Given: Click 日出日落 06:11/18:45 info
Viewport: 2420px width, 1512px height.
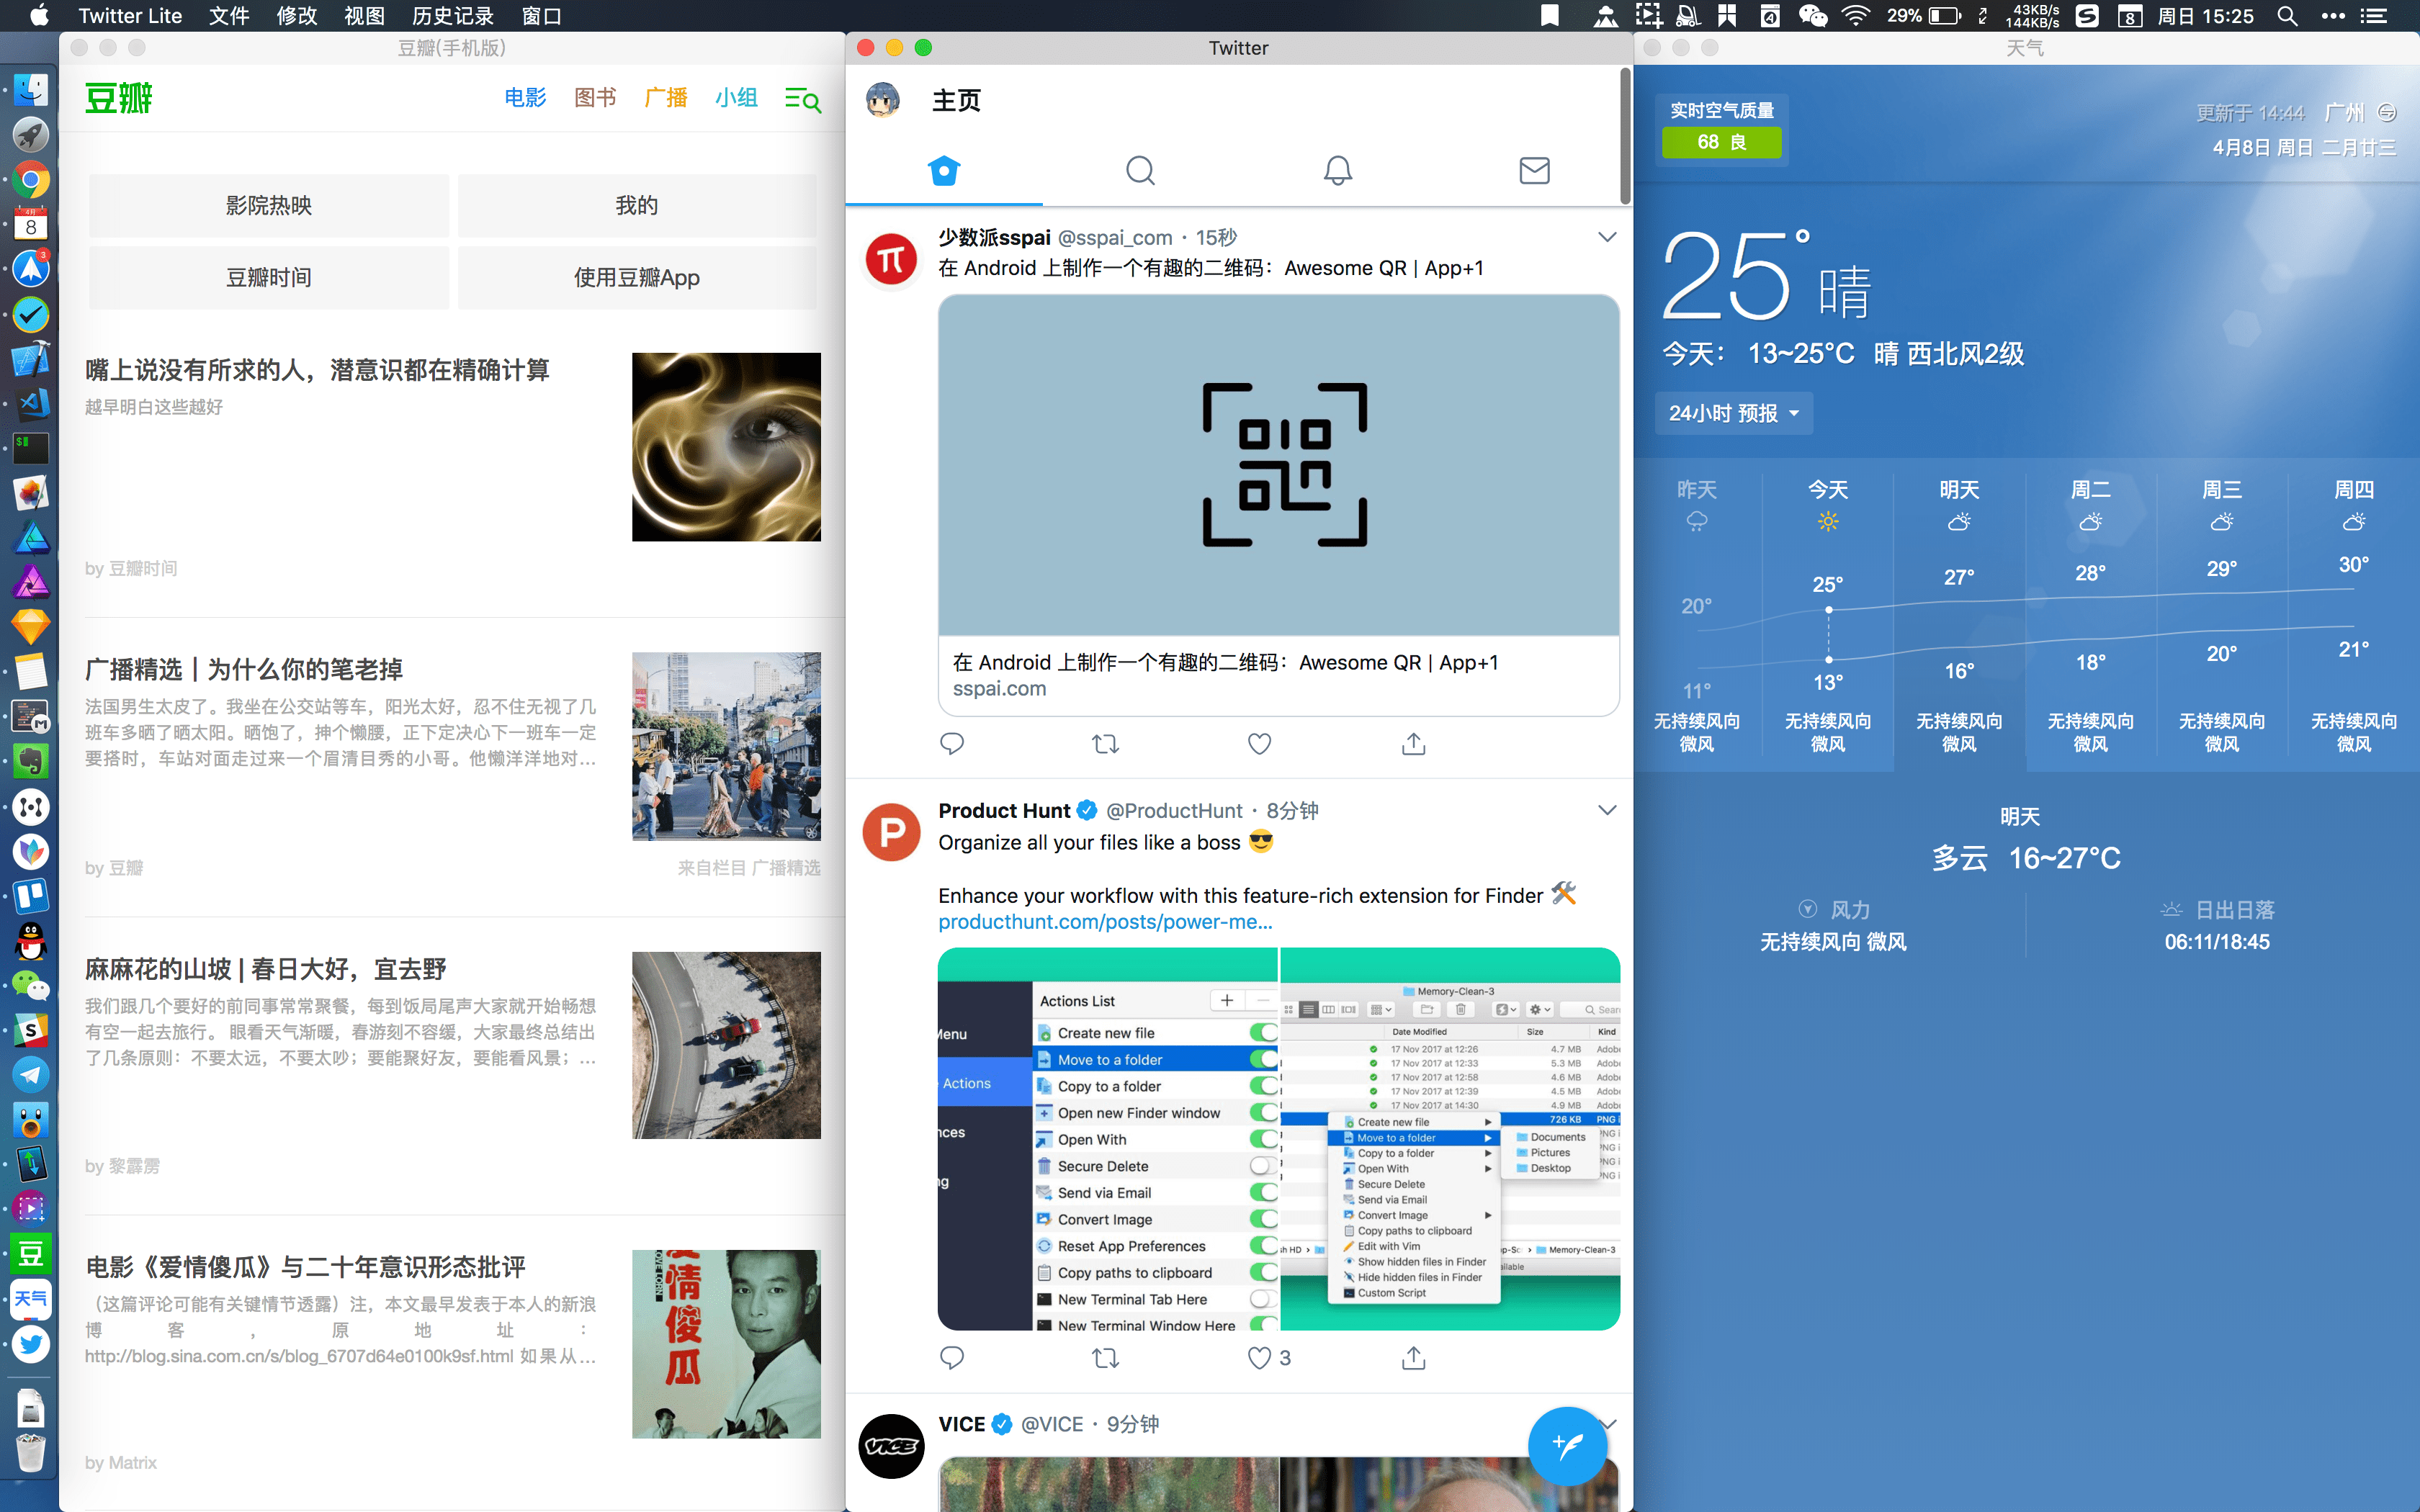Looking at the screenshot, I should pyautogui.click(x=2217, y=925).
